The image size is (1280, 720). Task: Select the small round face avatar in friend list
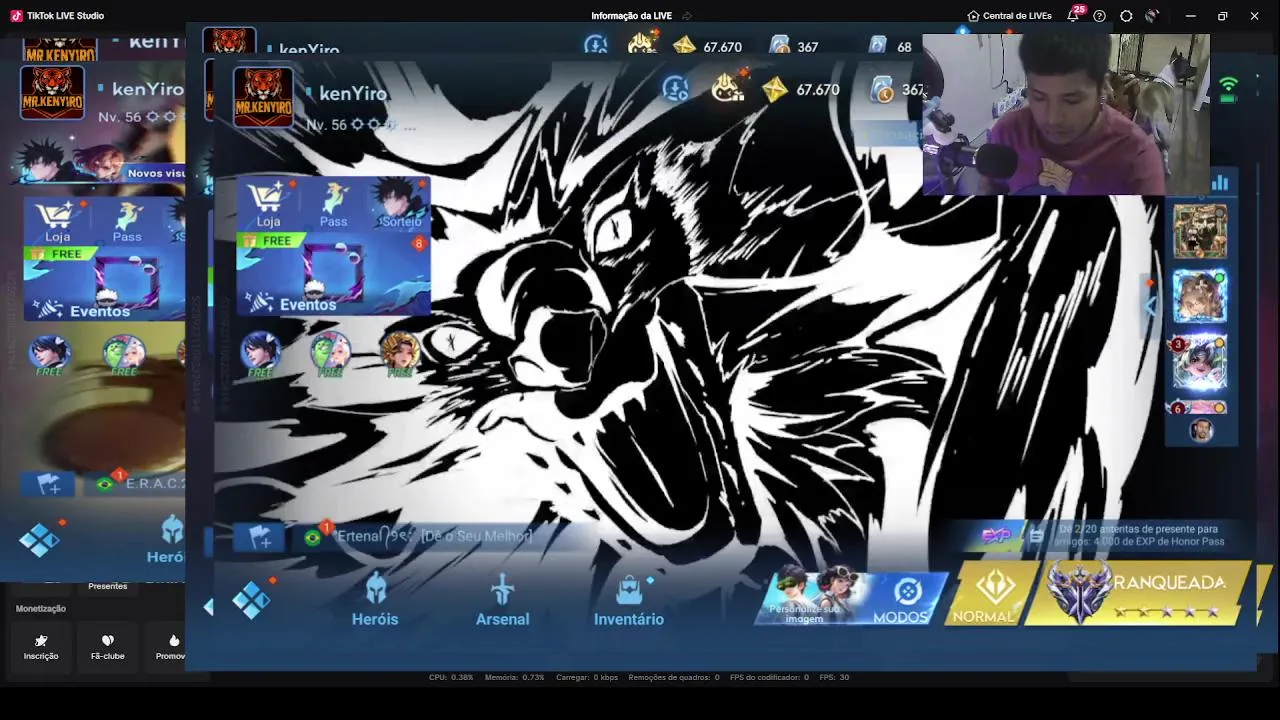[1201, 430]
